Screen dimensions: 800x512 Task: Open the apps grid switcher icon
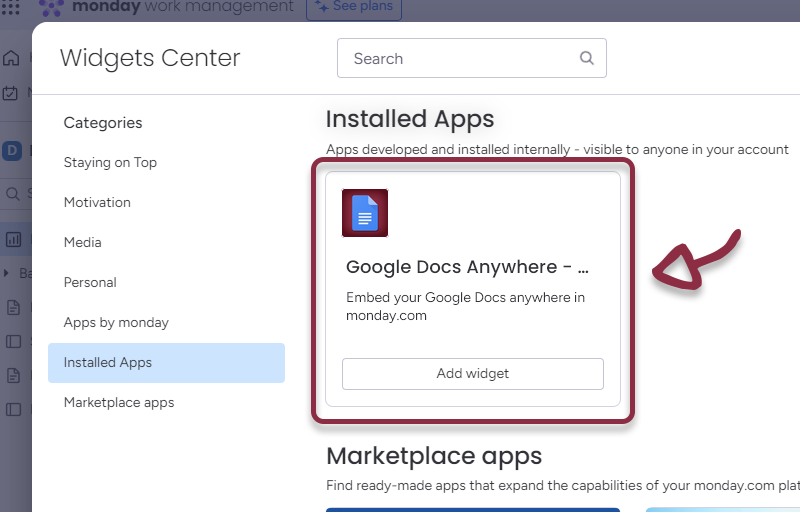coord(11,7)
